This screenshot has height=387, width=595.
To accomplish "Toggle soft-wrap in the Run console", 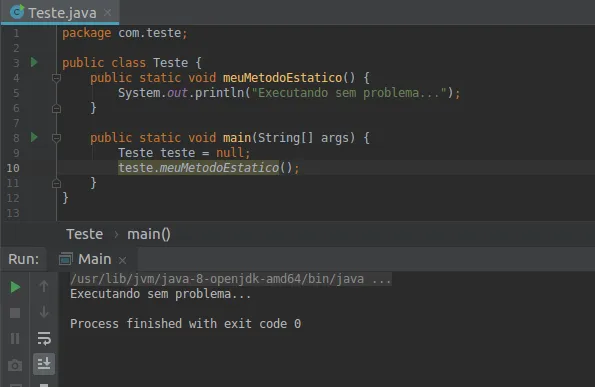I will (44, 338).
